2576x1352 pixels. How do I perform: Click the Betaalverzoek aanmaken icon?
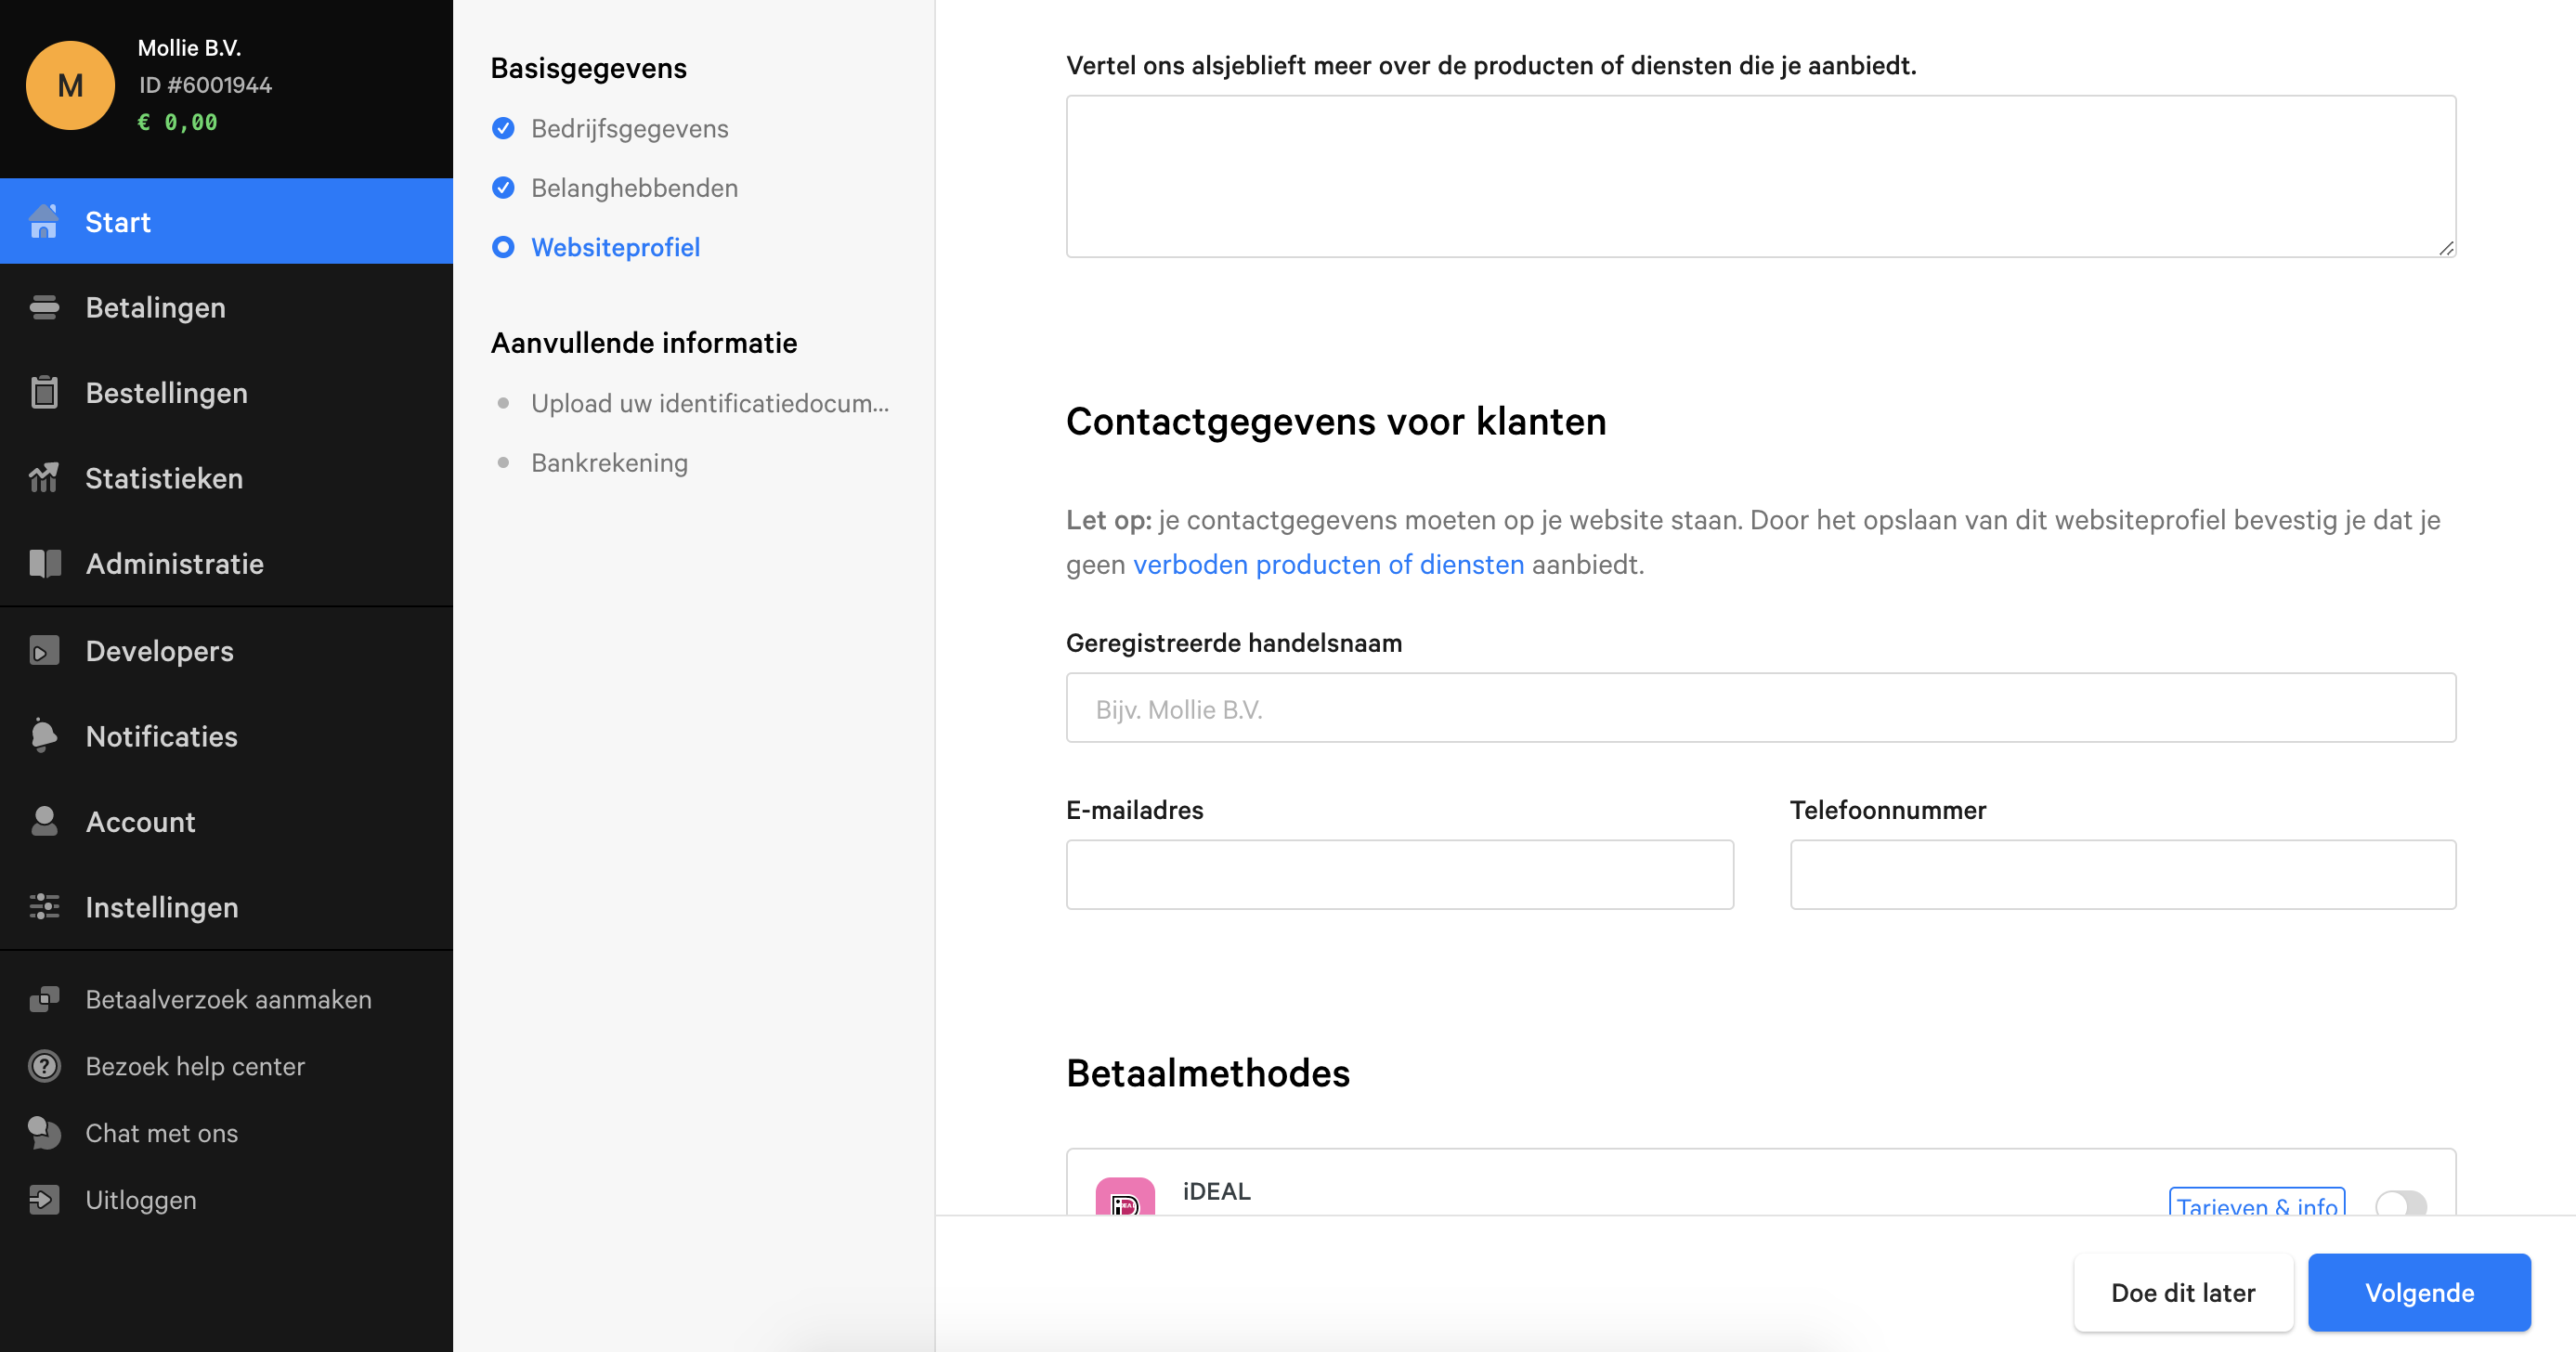(x=44, y=999)
